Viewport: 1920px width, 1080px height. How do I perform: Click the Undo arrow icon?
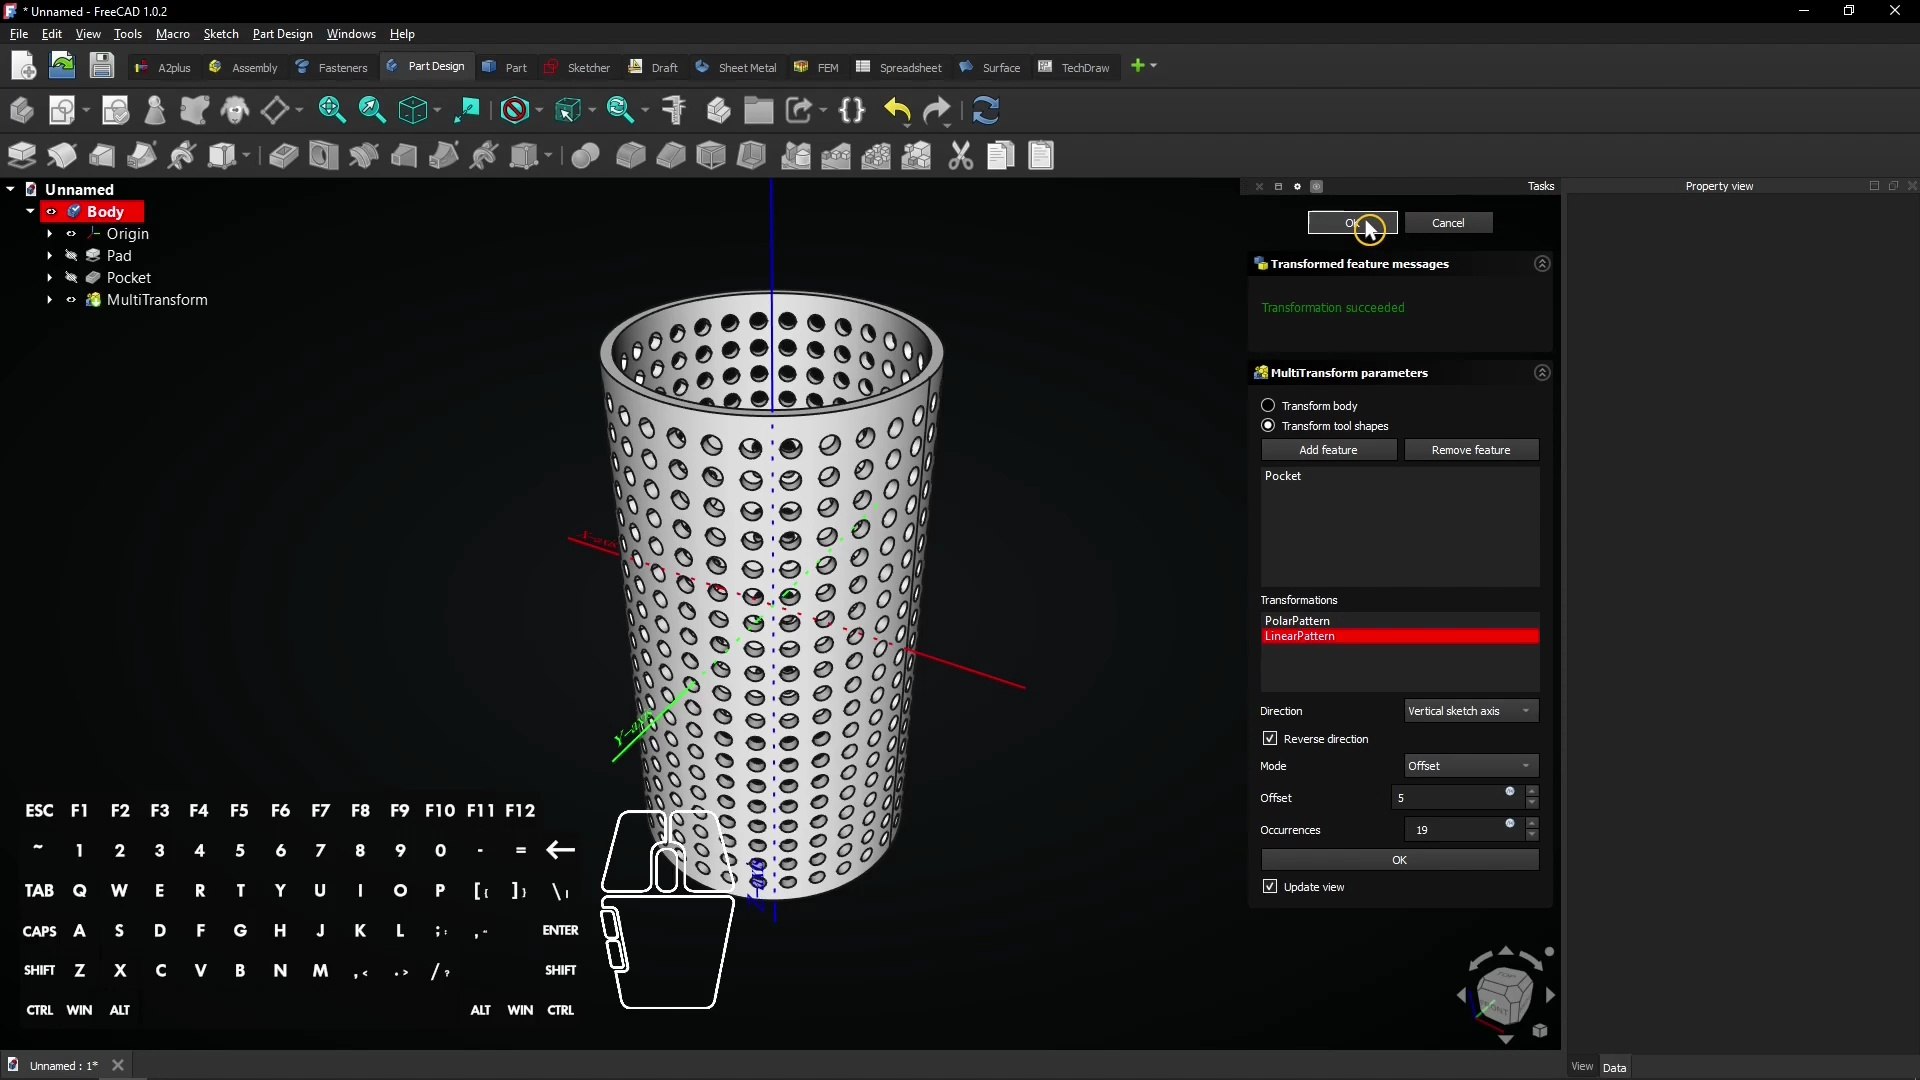tap(897, 110)
